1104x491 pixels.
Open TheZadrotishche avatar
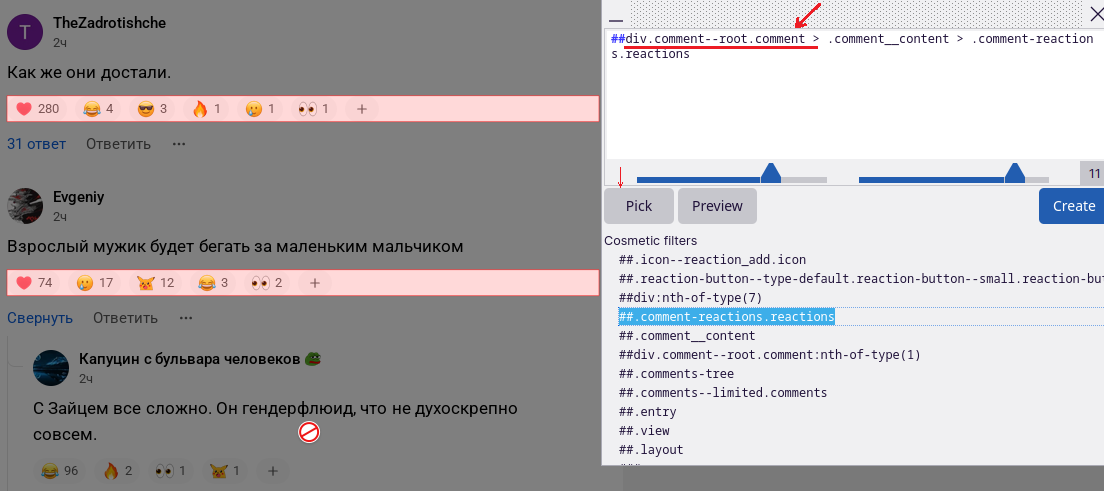[x=25, y=32]
